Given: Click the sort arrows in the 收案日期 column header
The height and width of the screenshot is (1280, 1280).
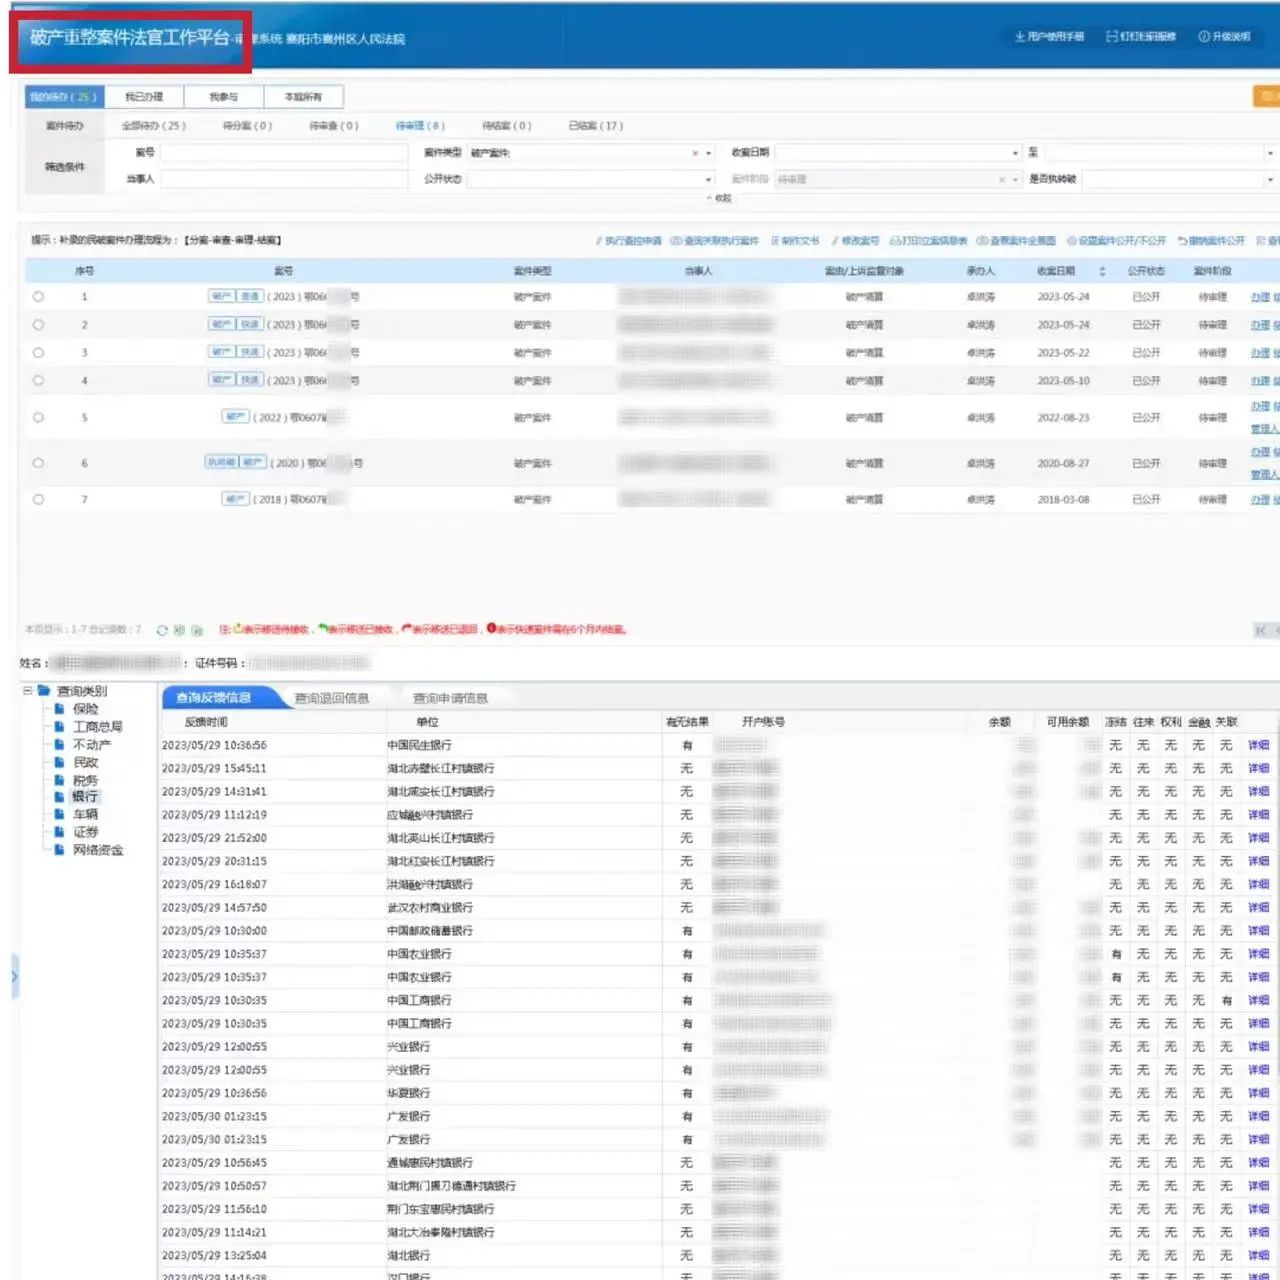Looking at the screenshot, I should click(1102, 271).
